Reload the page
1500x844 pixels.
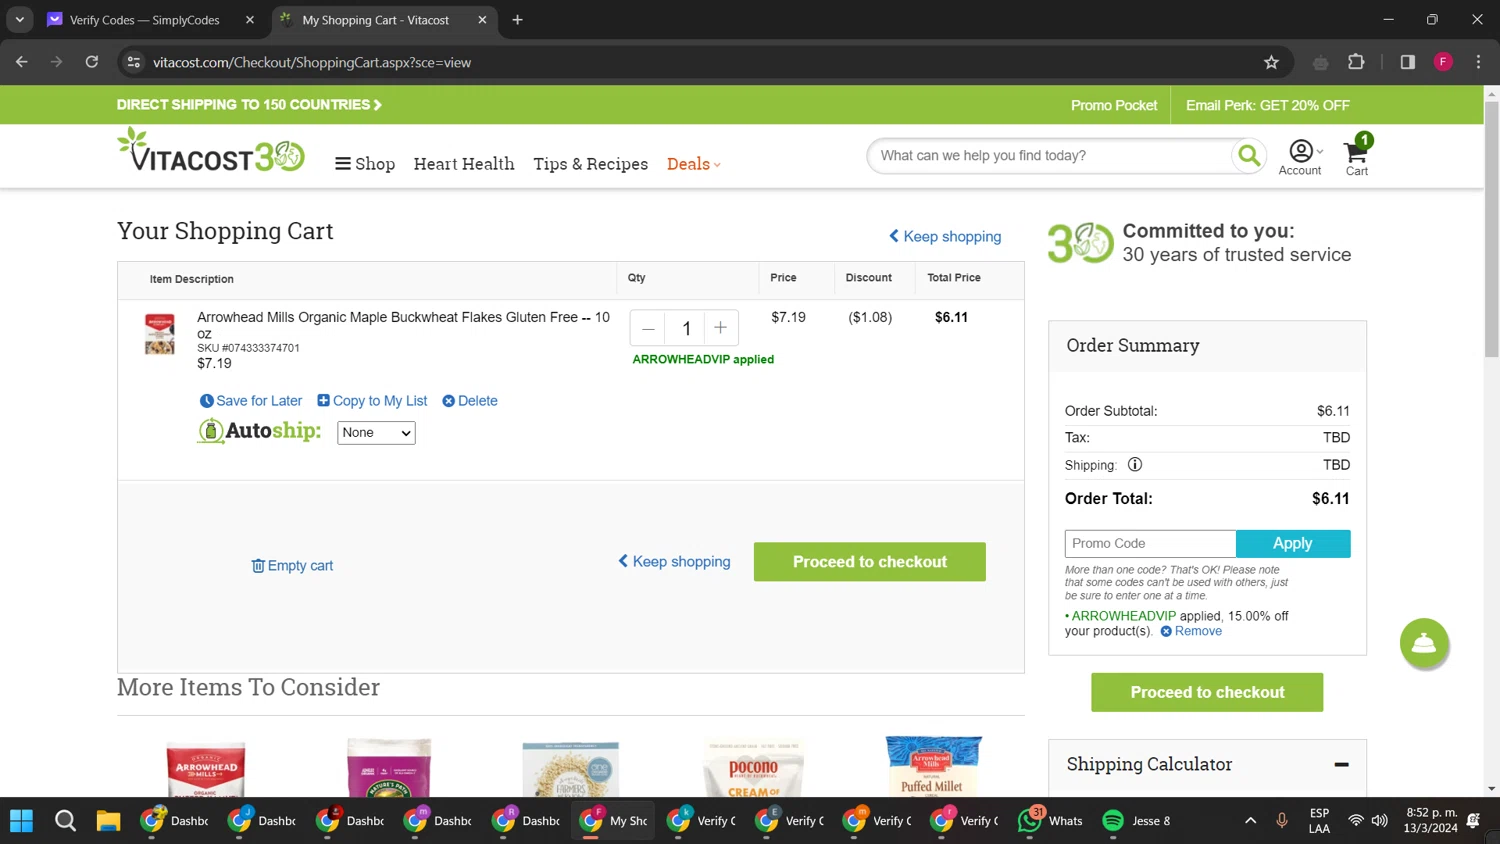point(92,62)
